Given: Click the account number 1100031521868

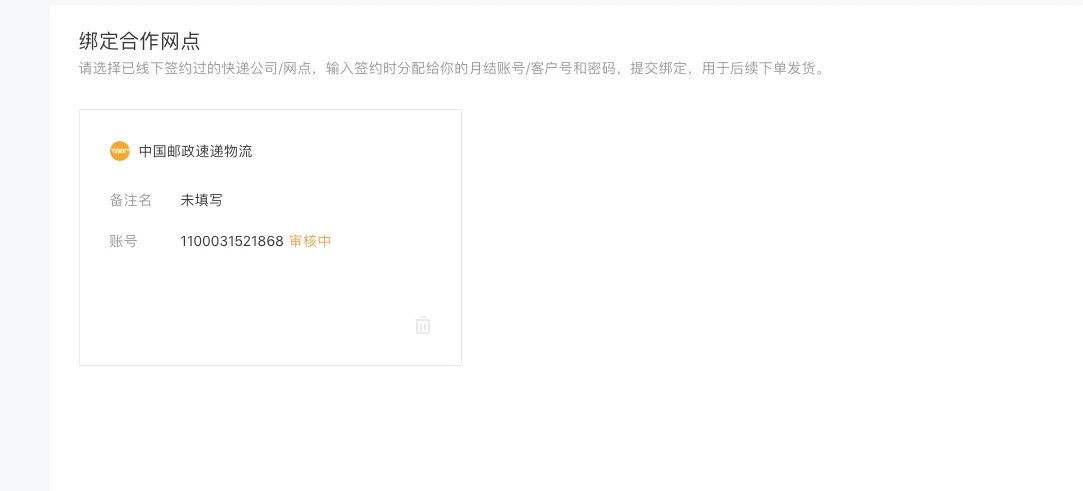Looking at the screenshot, I should tap(232, 241).
